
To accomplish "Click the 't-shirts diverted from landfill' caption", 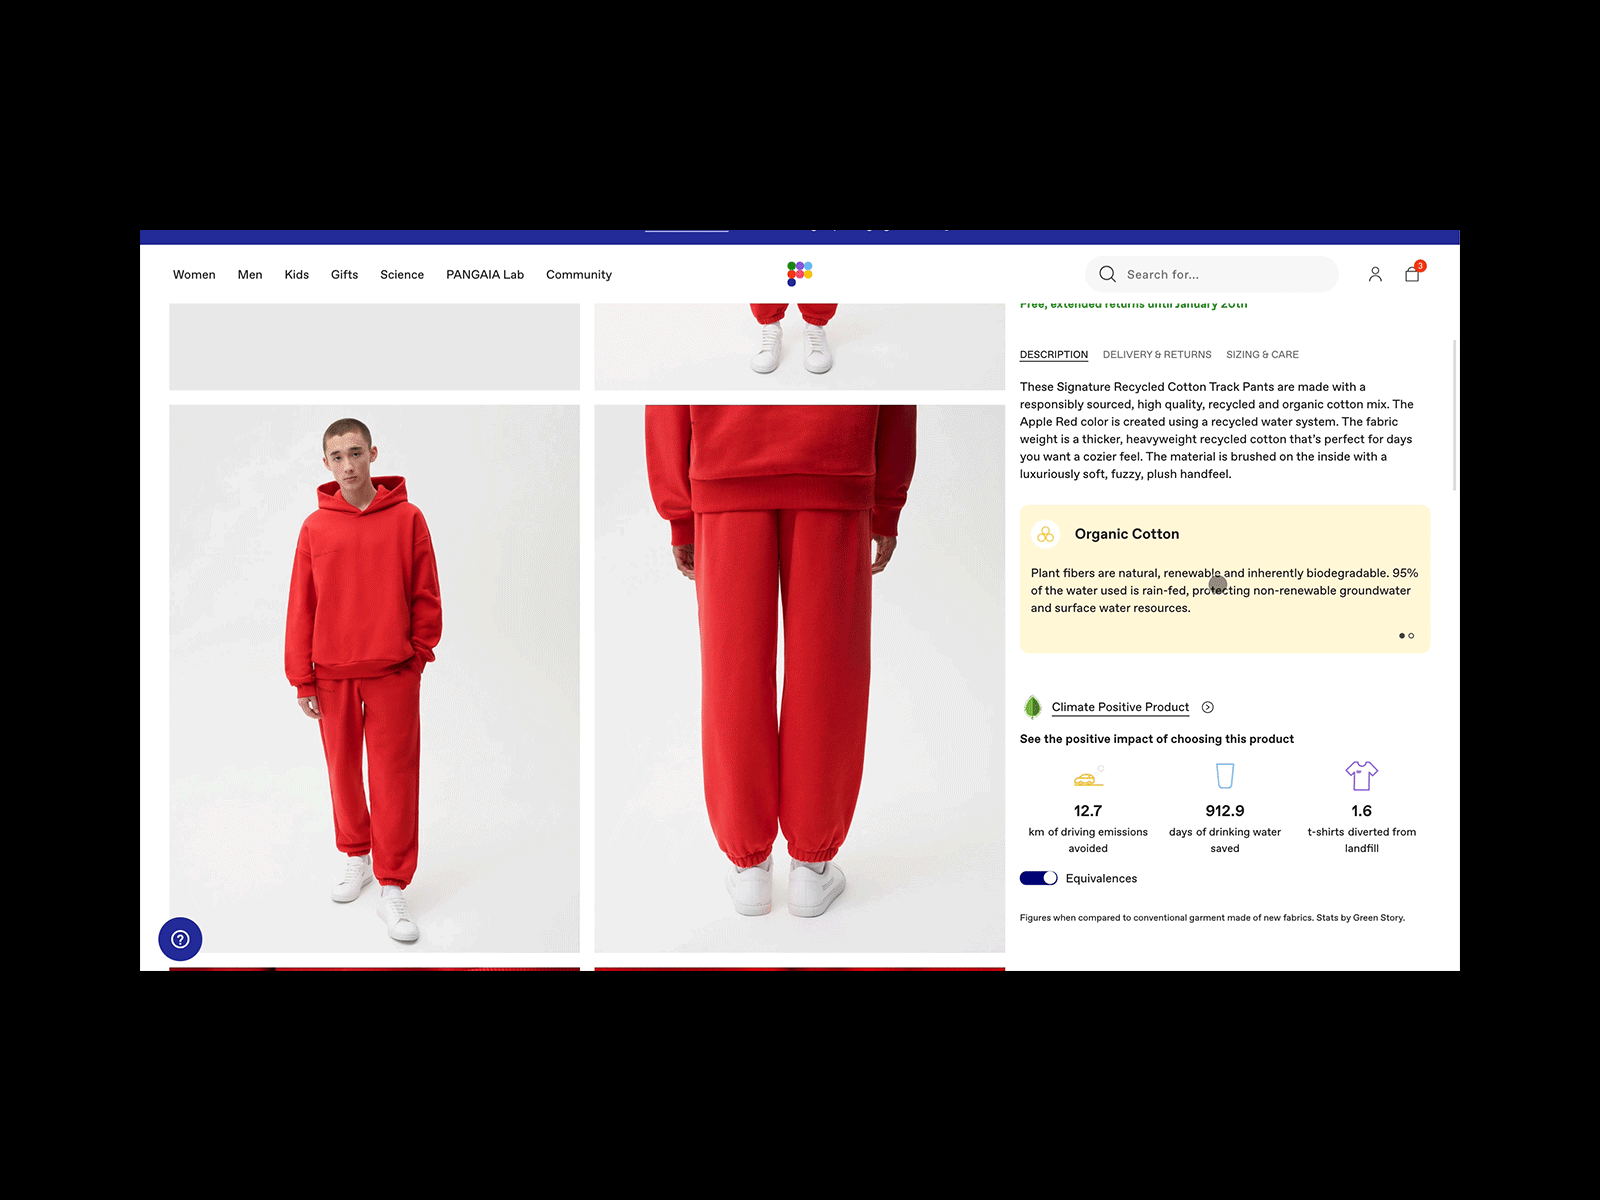I will click(x=1362, y=840).
